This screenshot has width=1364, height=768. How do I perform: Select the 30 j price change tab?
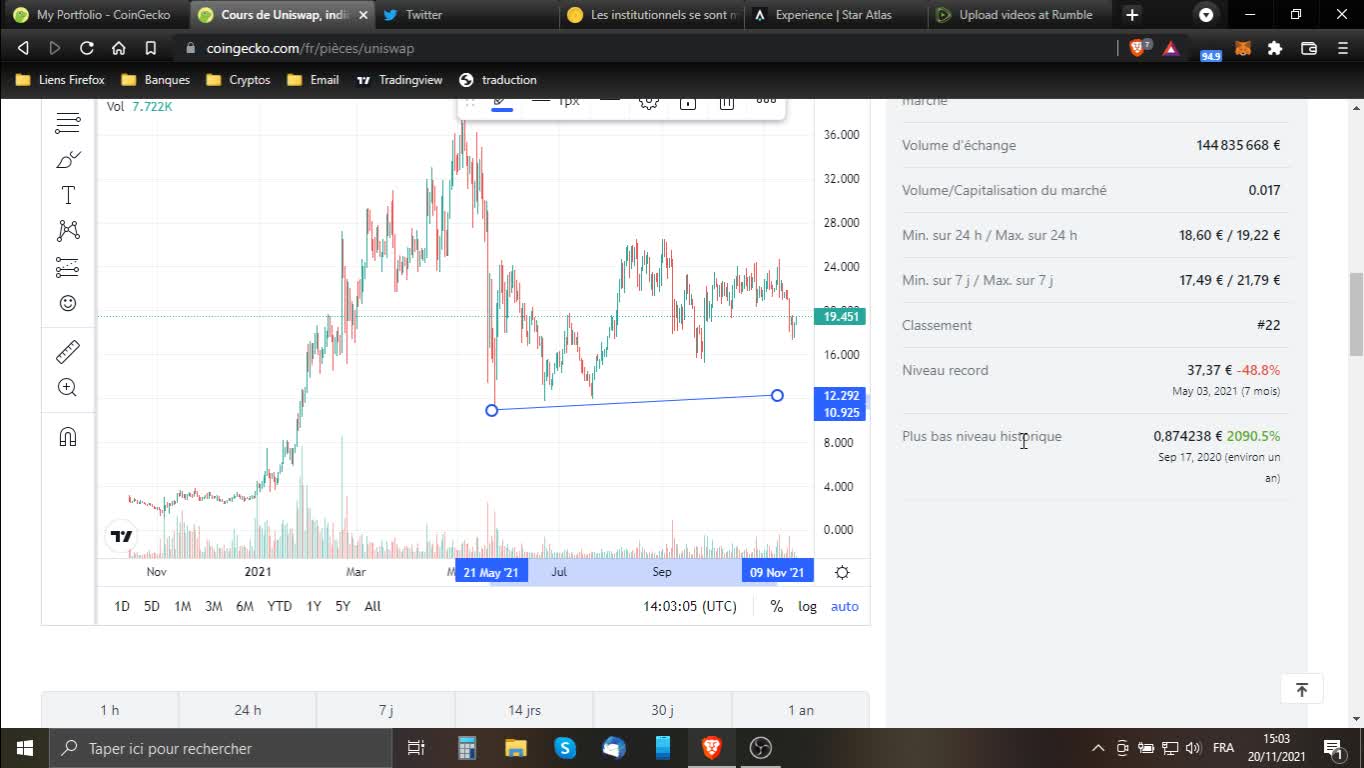[662, 710]
